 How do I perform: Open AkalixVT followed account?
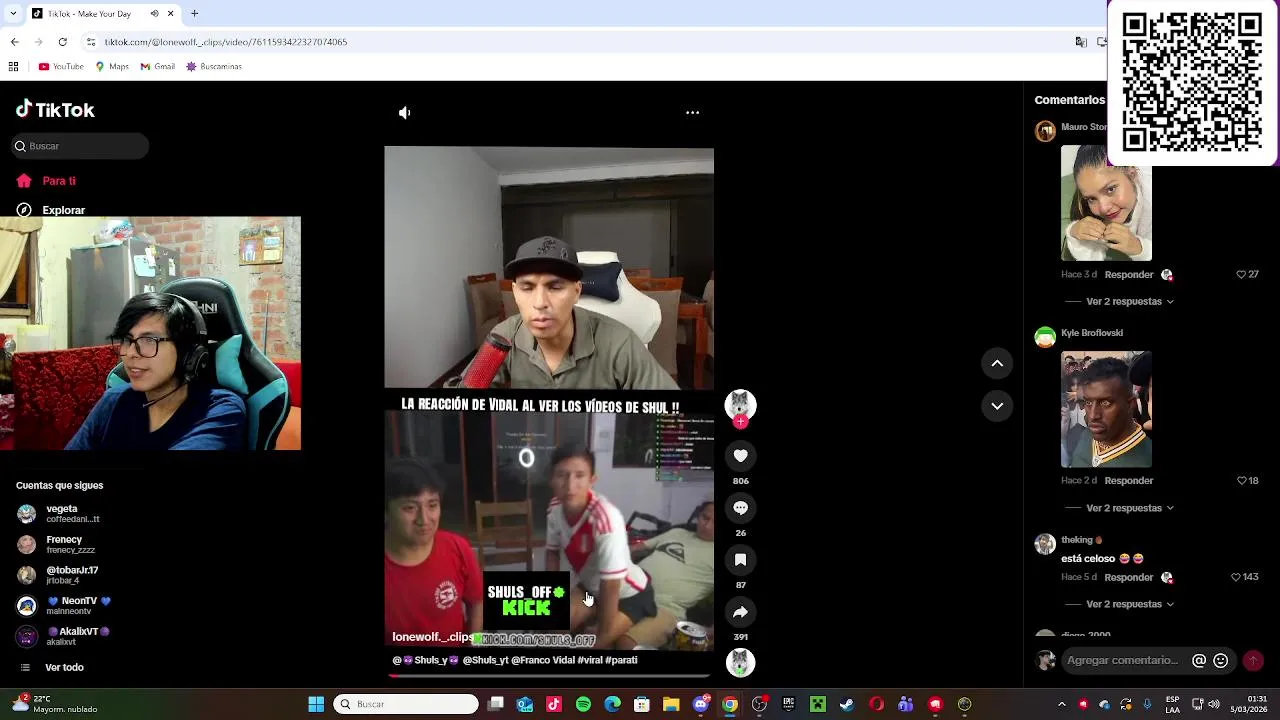65,637
